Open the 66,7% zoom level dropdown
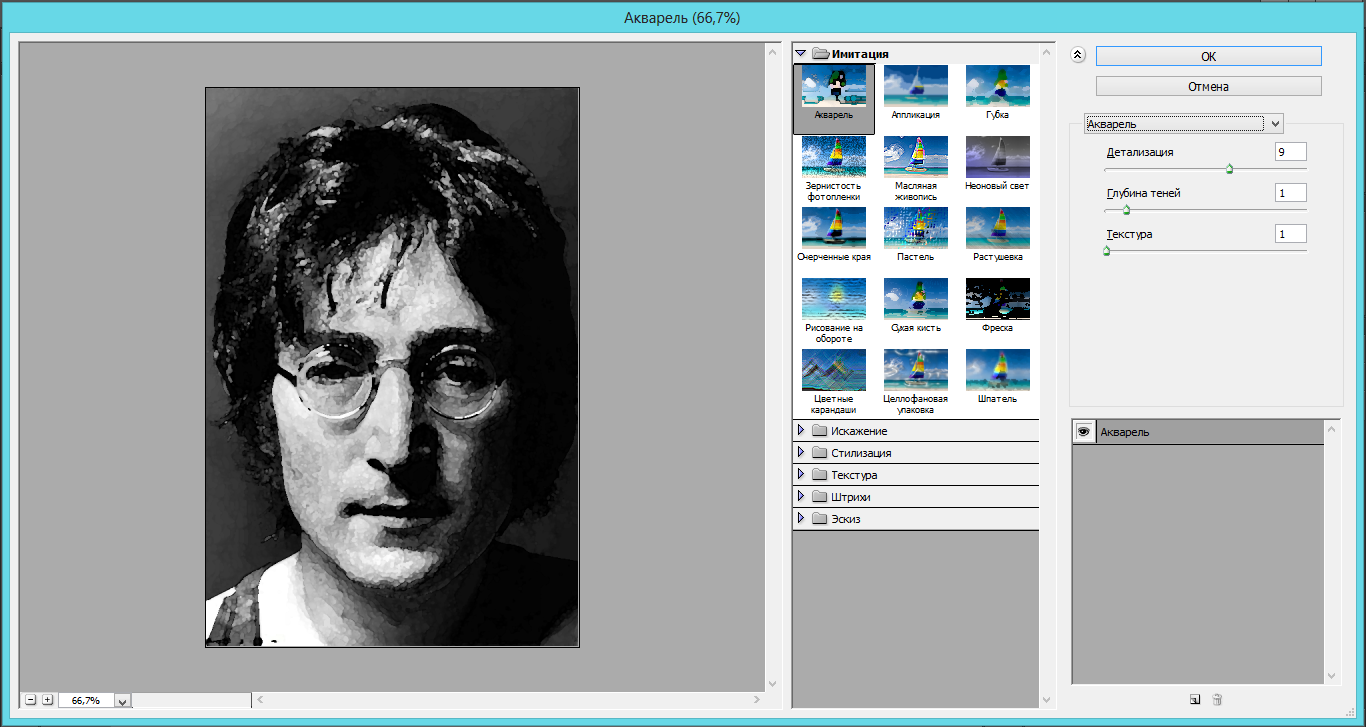1366x727 pixels. point(123,701)
